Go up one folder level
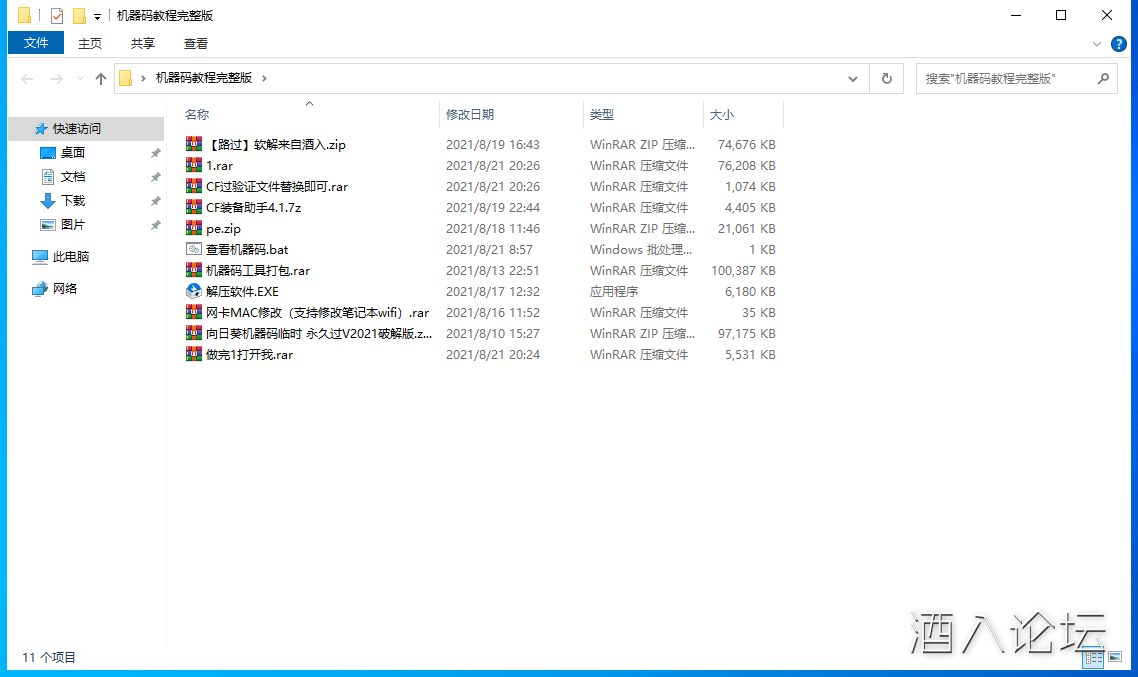This screenshot has width=1138, height=677. pos(101,78)
